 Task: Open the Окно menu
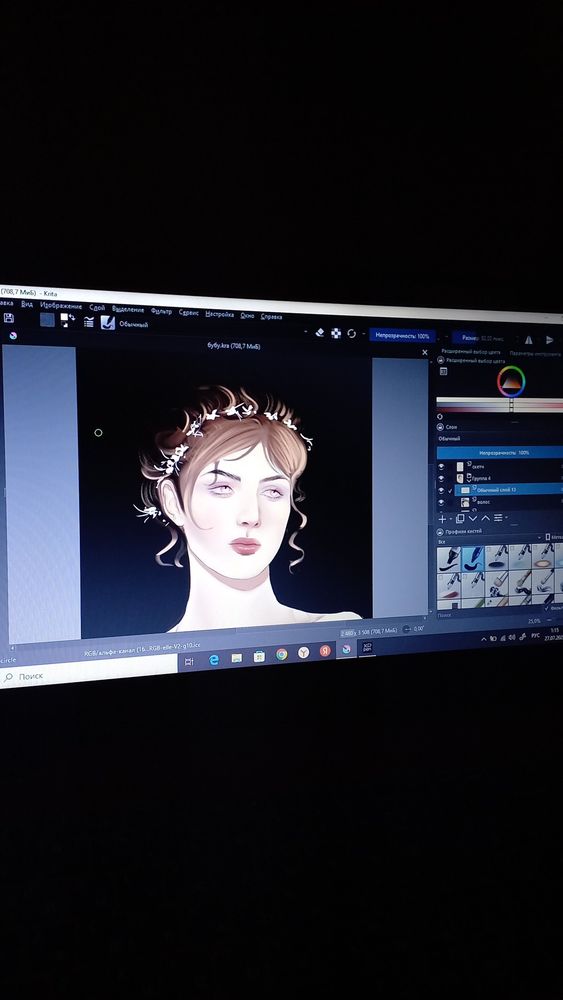247,316
